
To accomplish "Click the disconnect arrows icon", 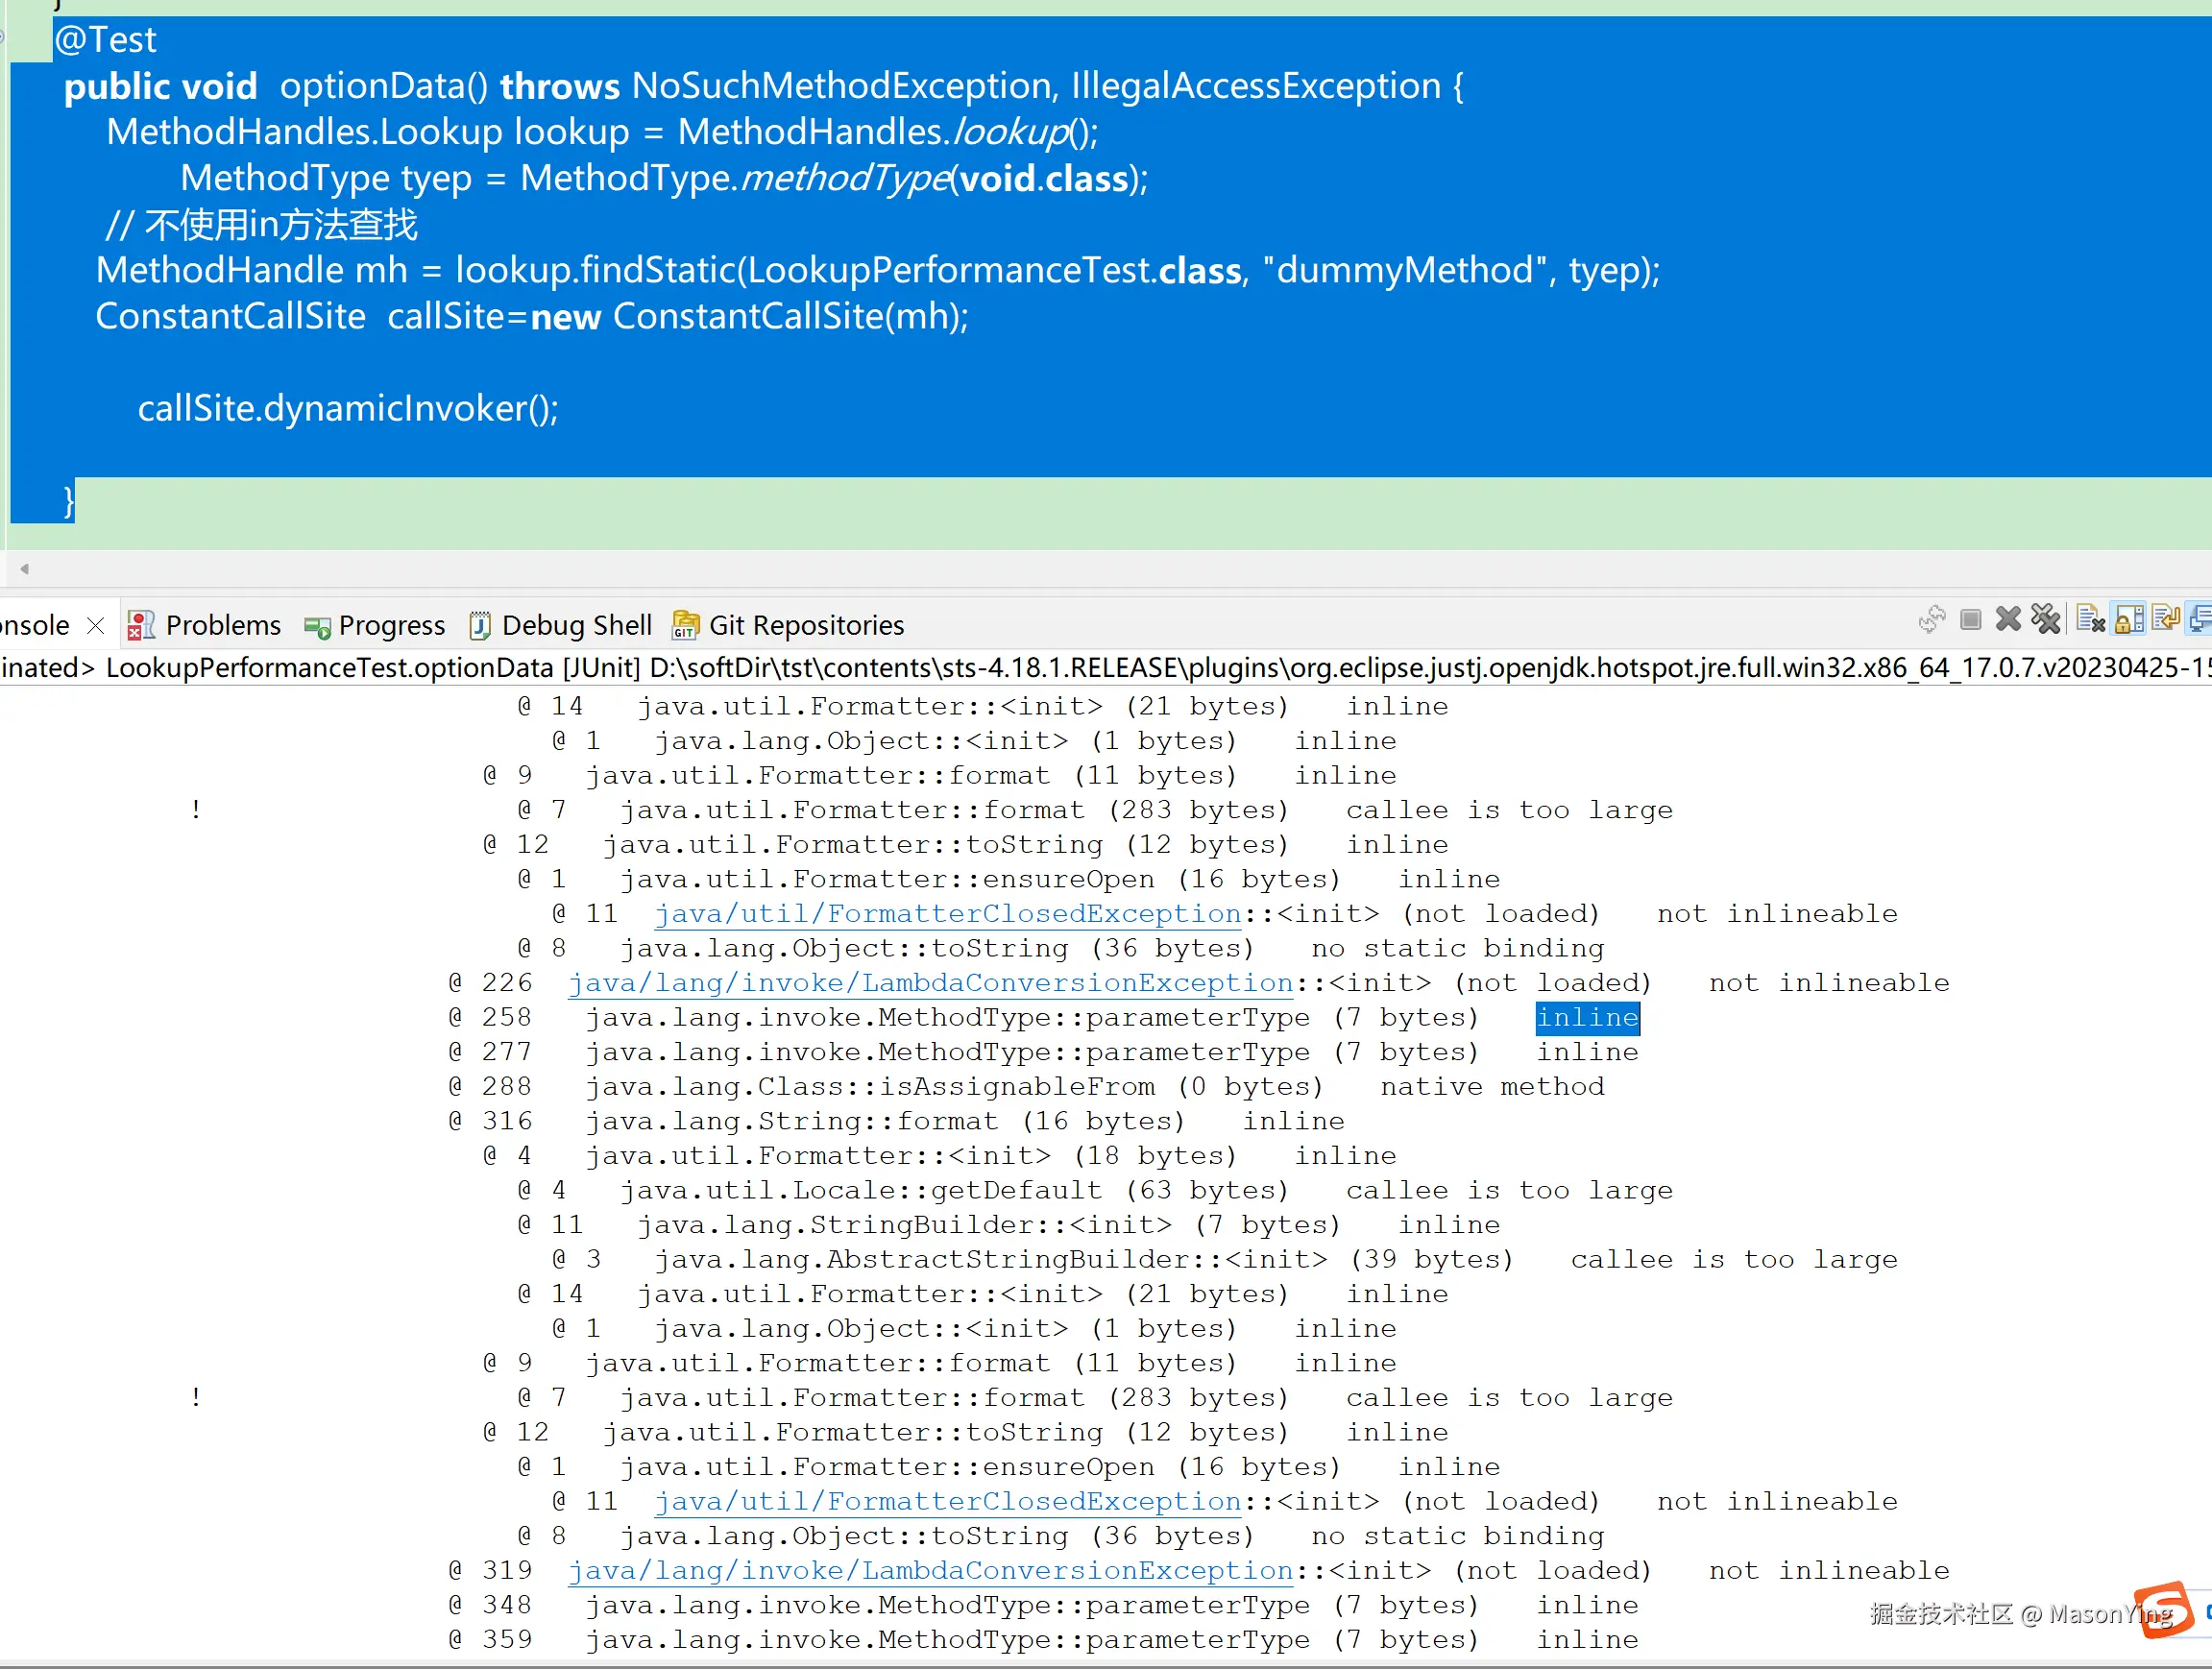I will point(1932,620).
